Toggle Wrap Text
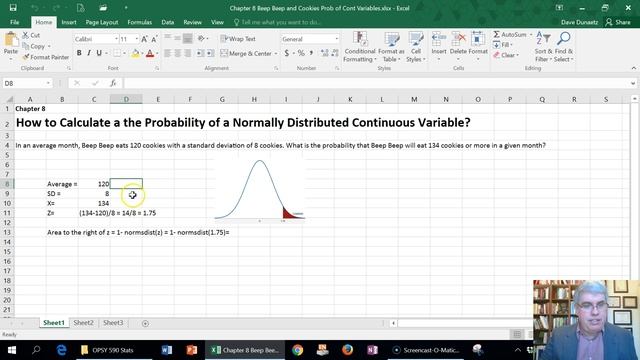This screenshot has width=640, height=360. (x=238, y=39)
